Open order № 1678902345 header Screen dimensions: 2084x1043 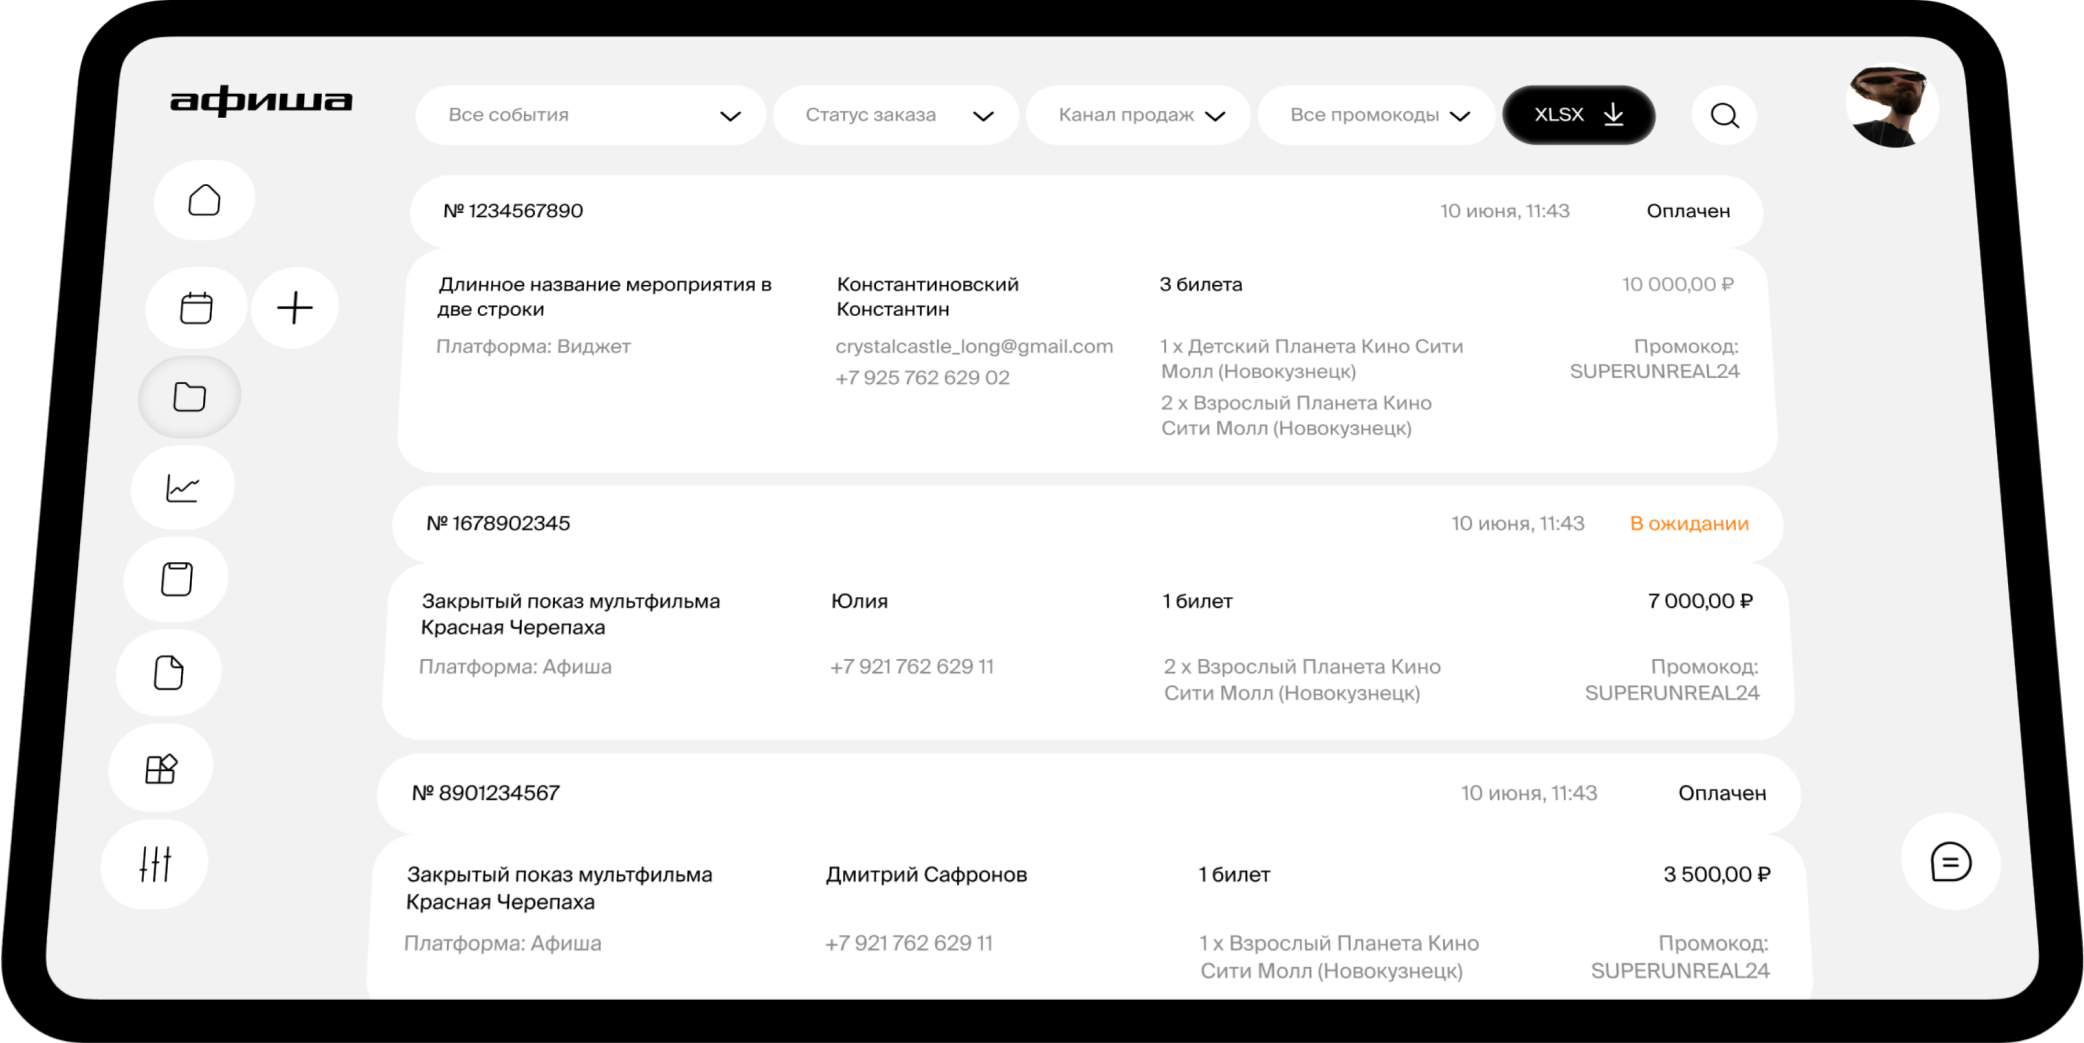tap(498, 524)
